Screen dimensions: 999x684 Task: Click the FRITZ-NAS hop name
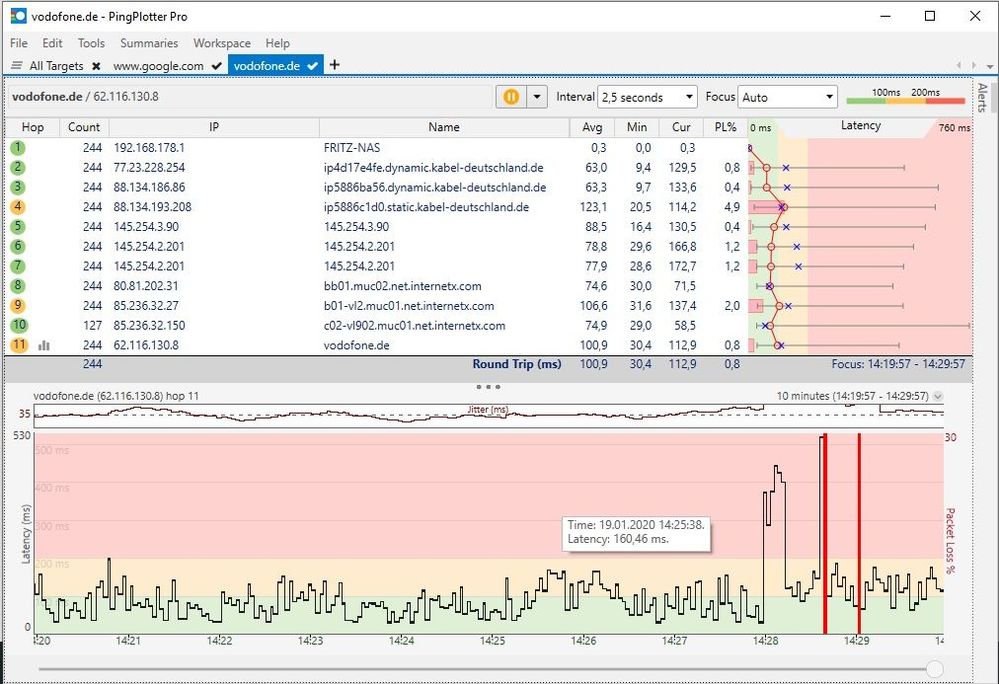[352, 148]
